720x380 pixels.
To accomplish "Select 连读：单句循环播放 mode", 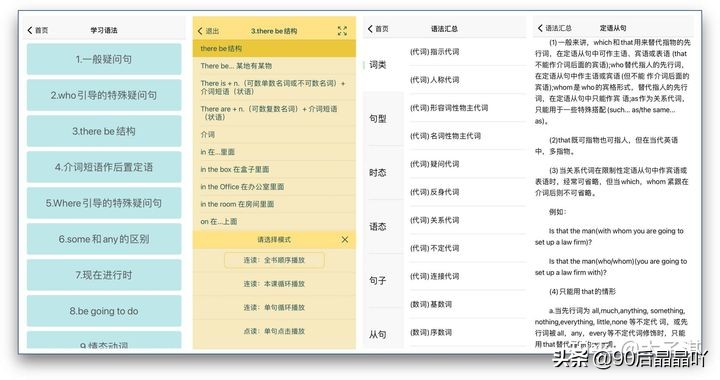I will click(x=274, y=307).
